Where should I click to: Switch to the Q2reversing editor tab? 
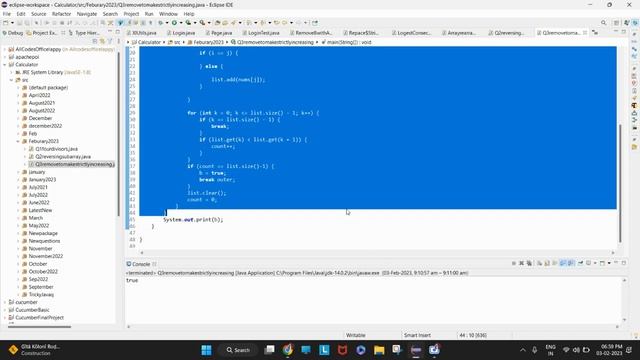506,33
